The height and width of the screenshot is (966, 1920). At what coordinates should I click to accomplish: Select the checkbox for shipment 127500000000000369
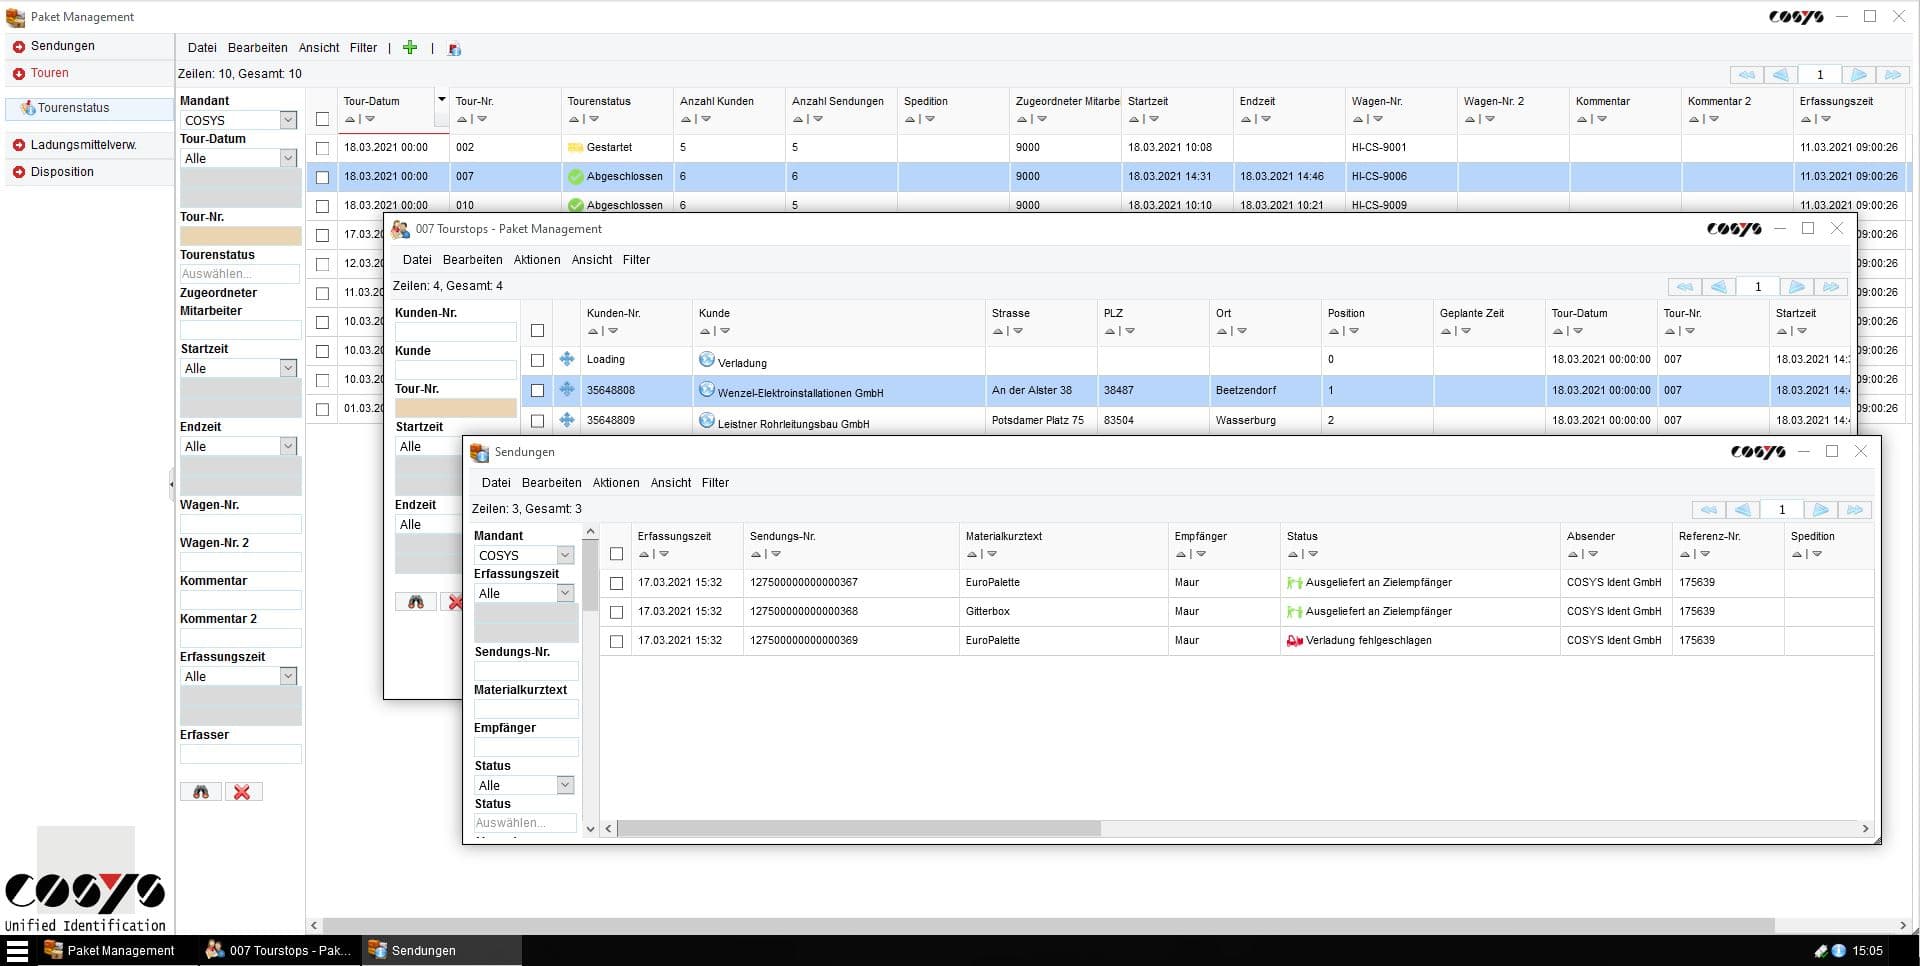coord(617,640)
